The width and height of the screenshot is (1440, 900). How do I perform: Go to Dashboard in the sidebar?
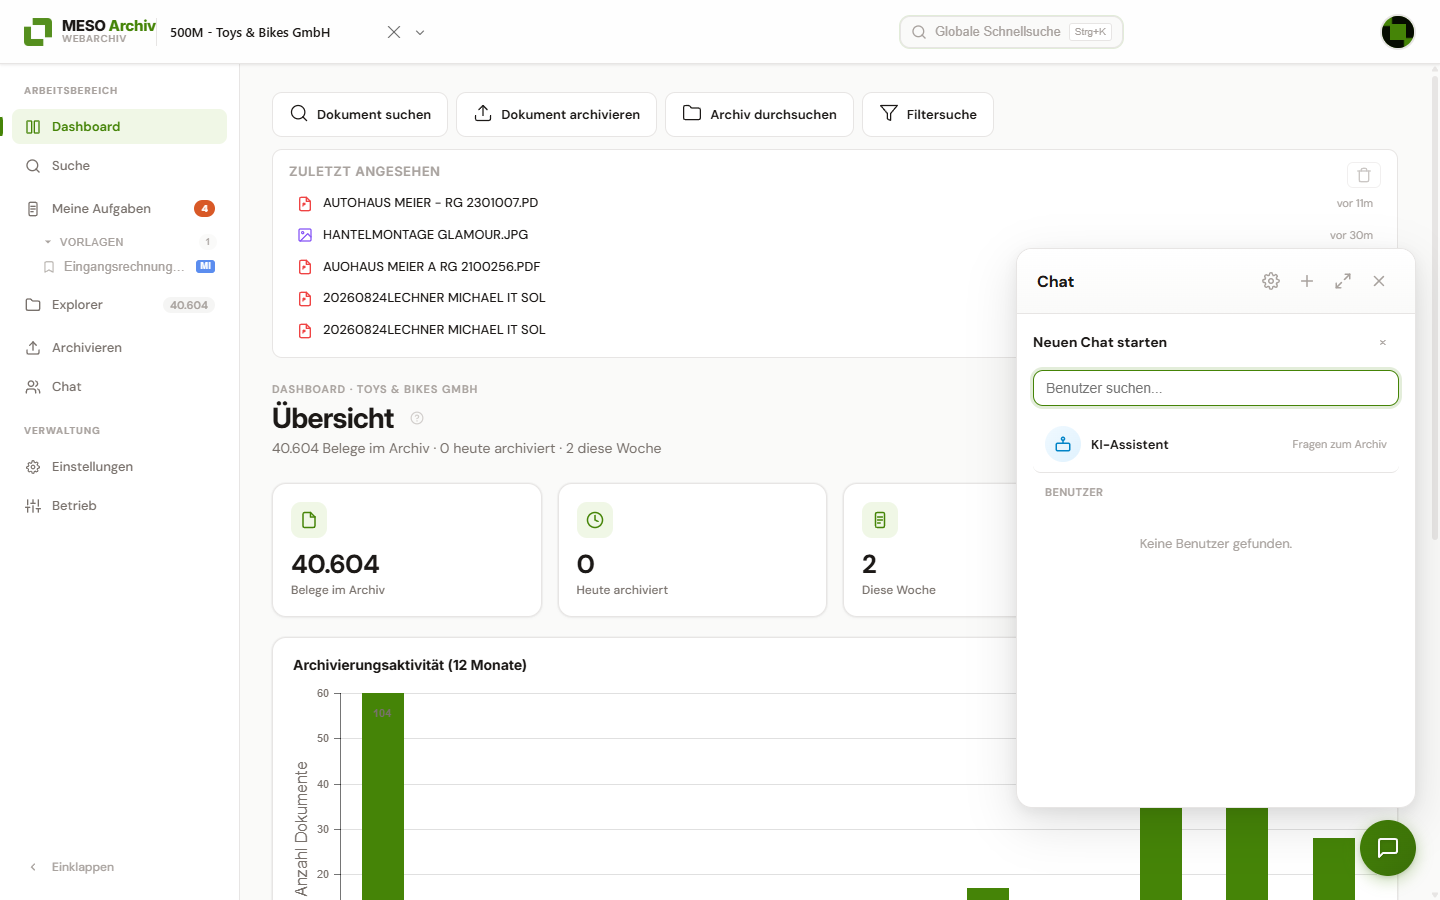(120, 127)
